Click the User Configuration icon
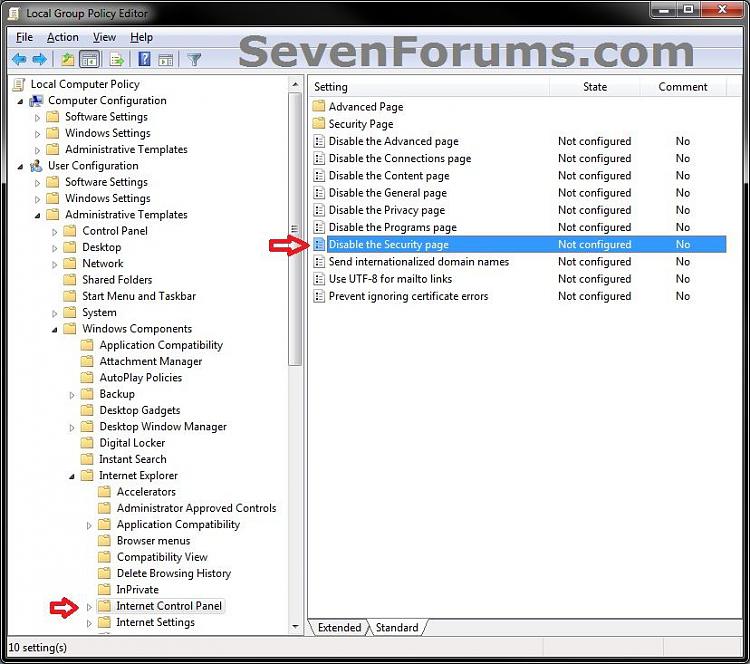Screen dimensions: 750x664 (x=36, y=166)
